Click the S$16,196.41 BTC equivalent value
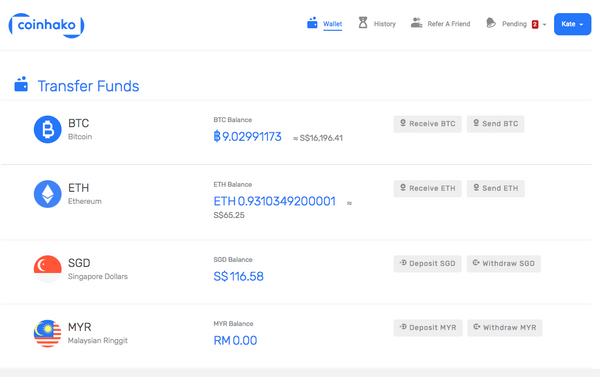The width and height of the screenshot is (600, 377). click(321, 138)
